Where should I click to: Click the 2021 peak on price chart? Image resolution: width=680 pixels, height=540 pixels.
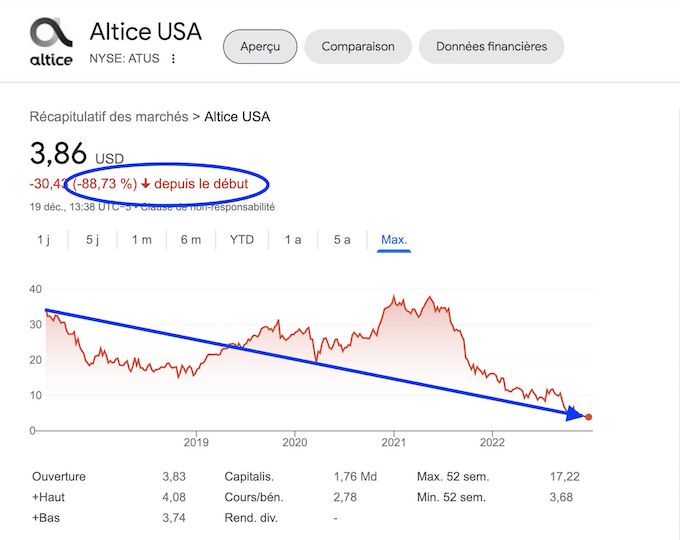pos(394,297)
